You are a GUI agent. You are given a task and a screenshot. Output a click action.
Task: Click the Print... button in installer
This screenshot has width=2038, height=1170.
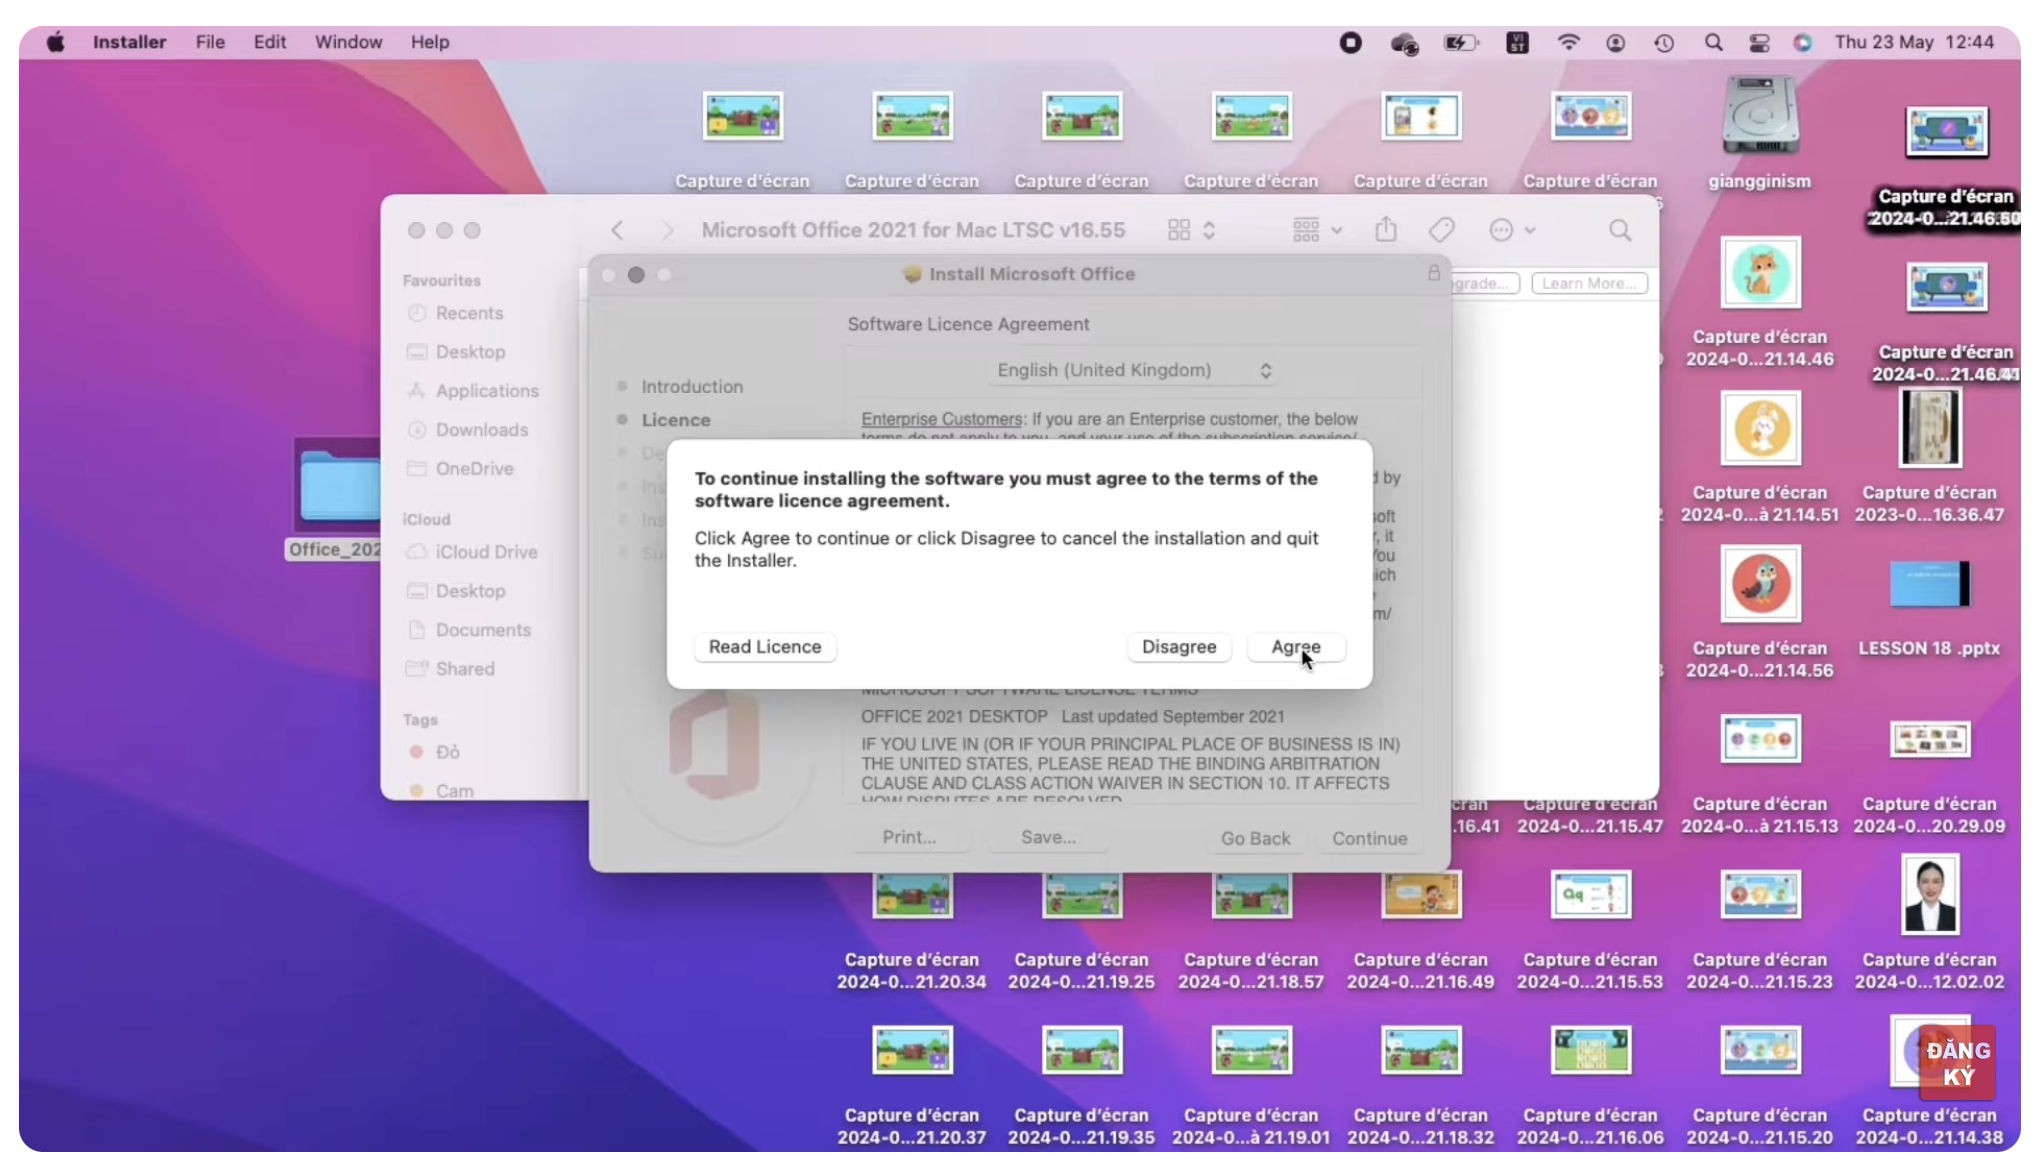pos(909,837)
